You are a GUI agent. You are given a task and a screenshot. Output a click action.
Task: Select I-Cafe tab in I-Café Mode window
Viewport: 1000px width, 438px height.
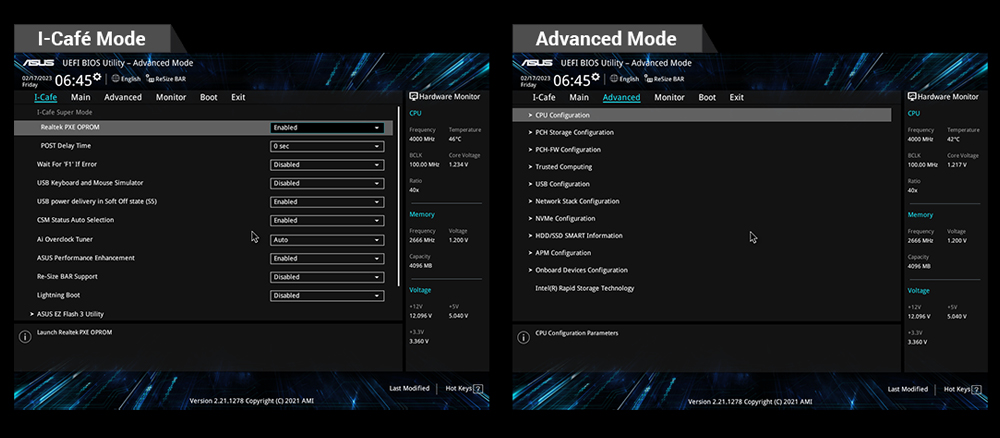point(45,98)
